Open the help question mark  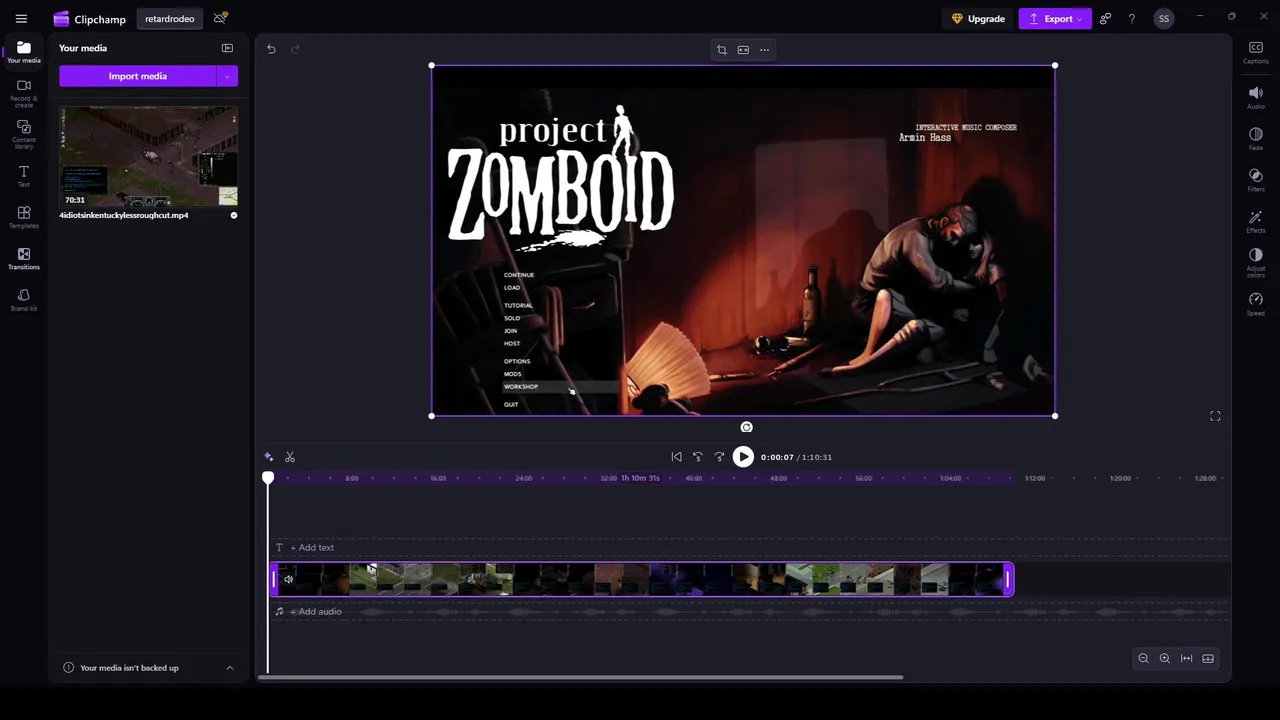coord(1132,19)
